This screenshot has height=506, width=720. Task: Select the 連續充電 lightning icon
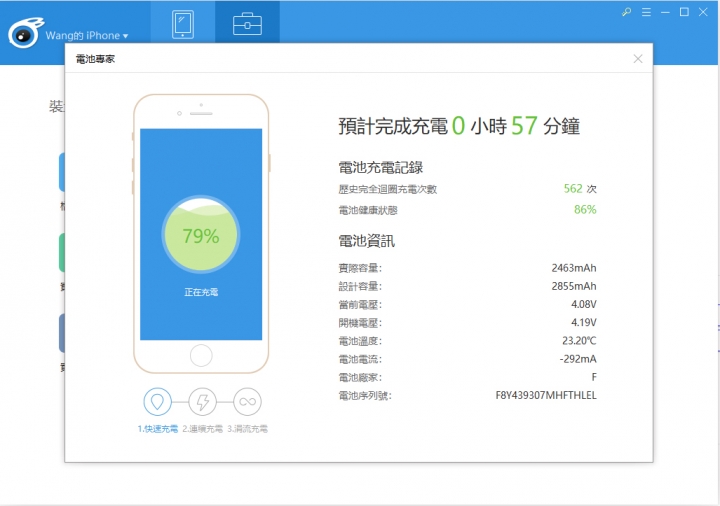coord(202,402)
